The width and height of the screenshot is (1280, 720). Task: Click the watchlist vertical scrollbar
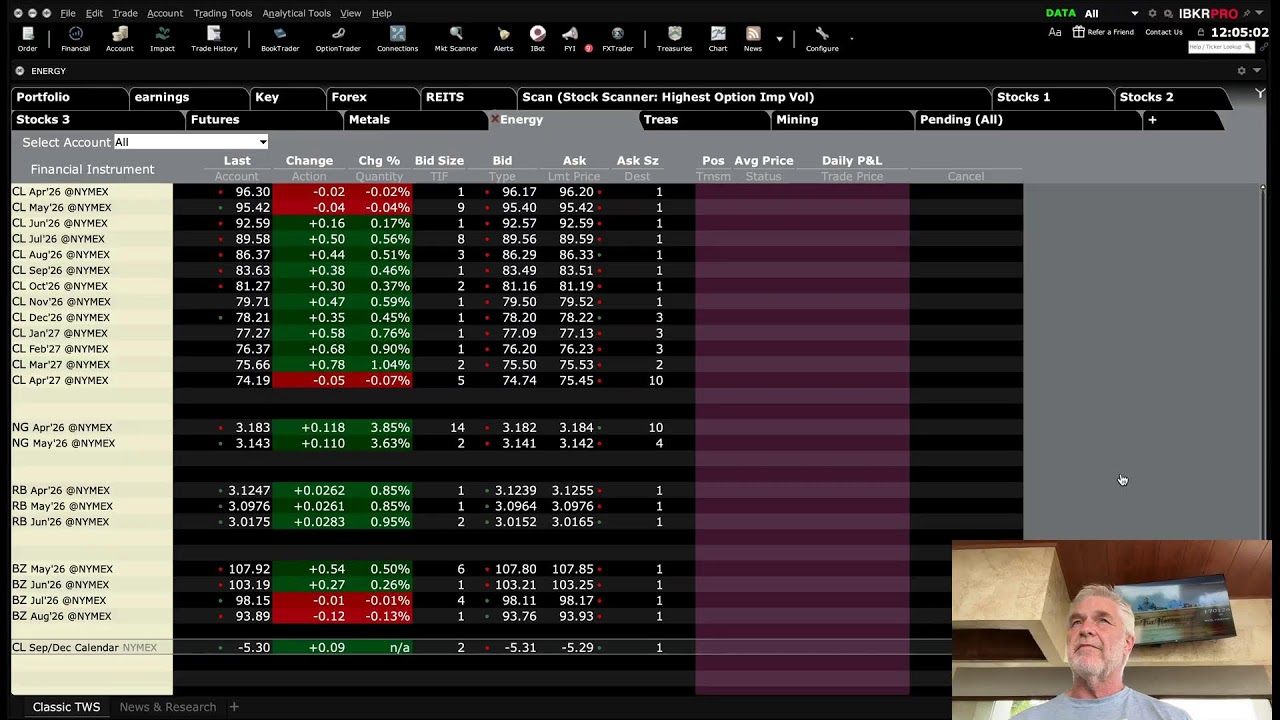(1262, 360)
